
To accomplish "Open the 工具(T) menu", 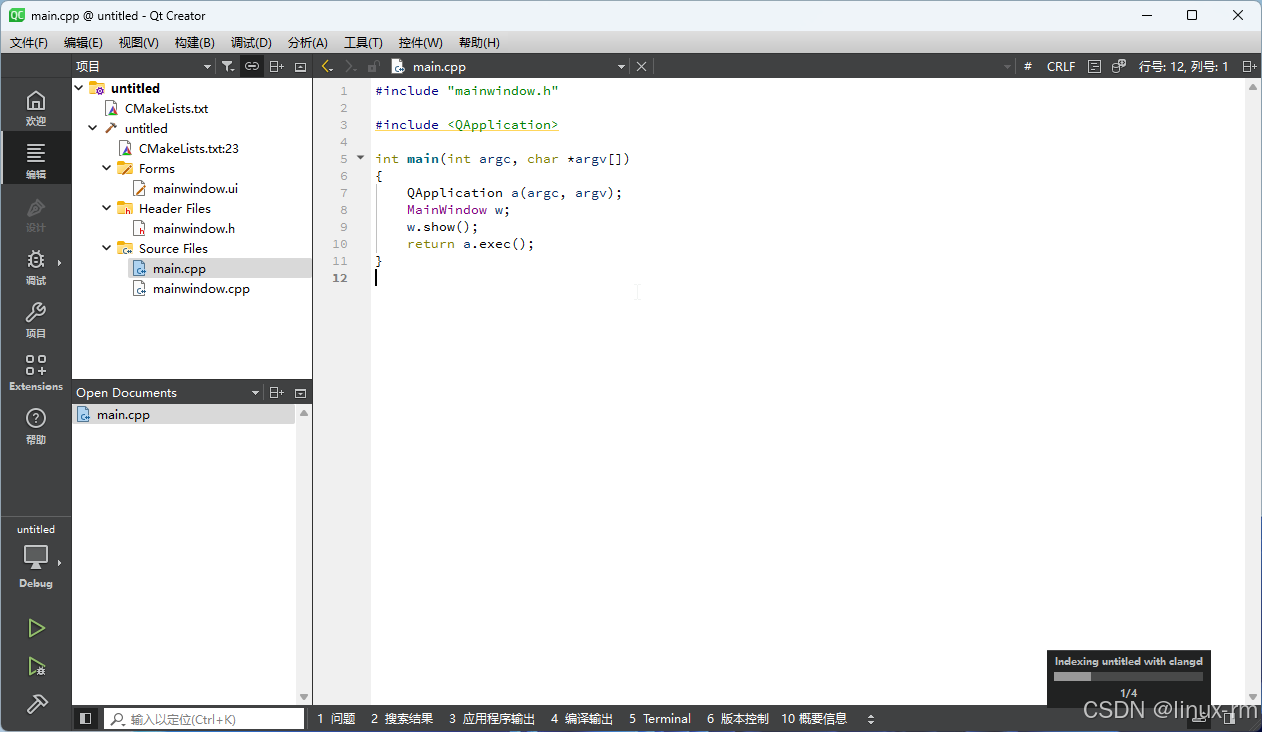I will coord(364,42).
